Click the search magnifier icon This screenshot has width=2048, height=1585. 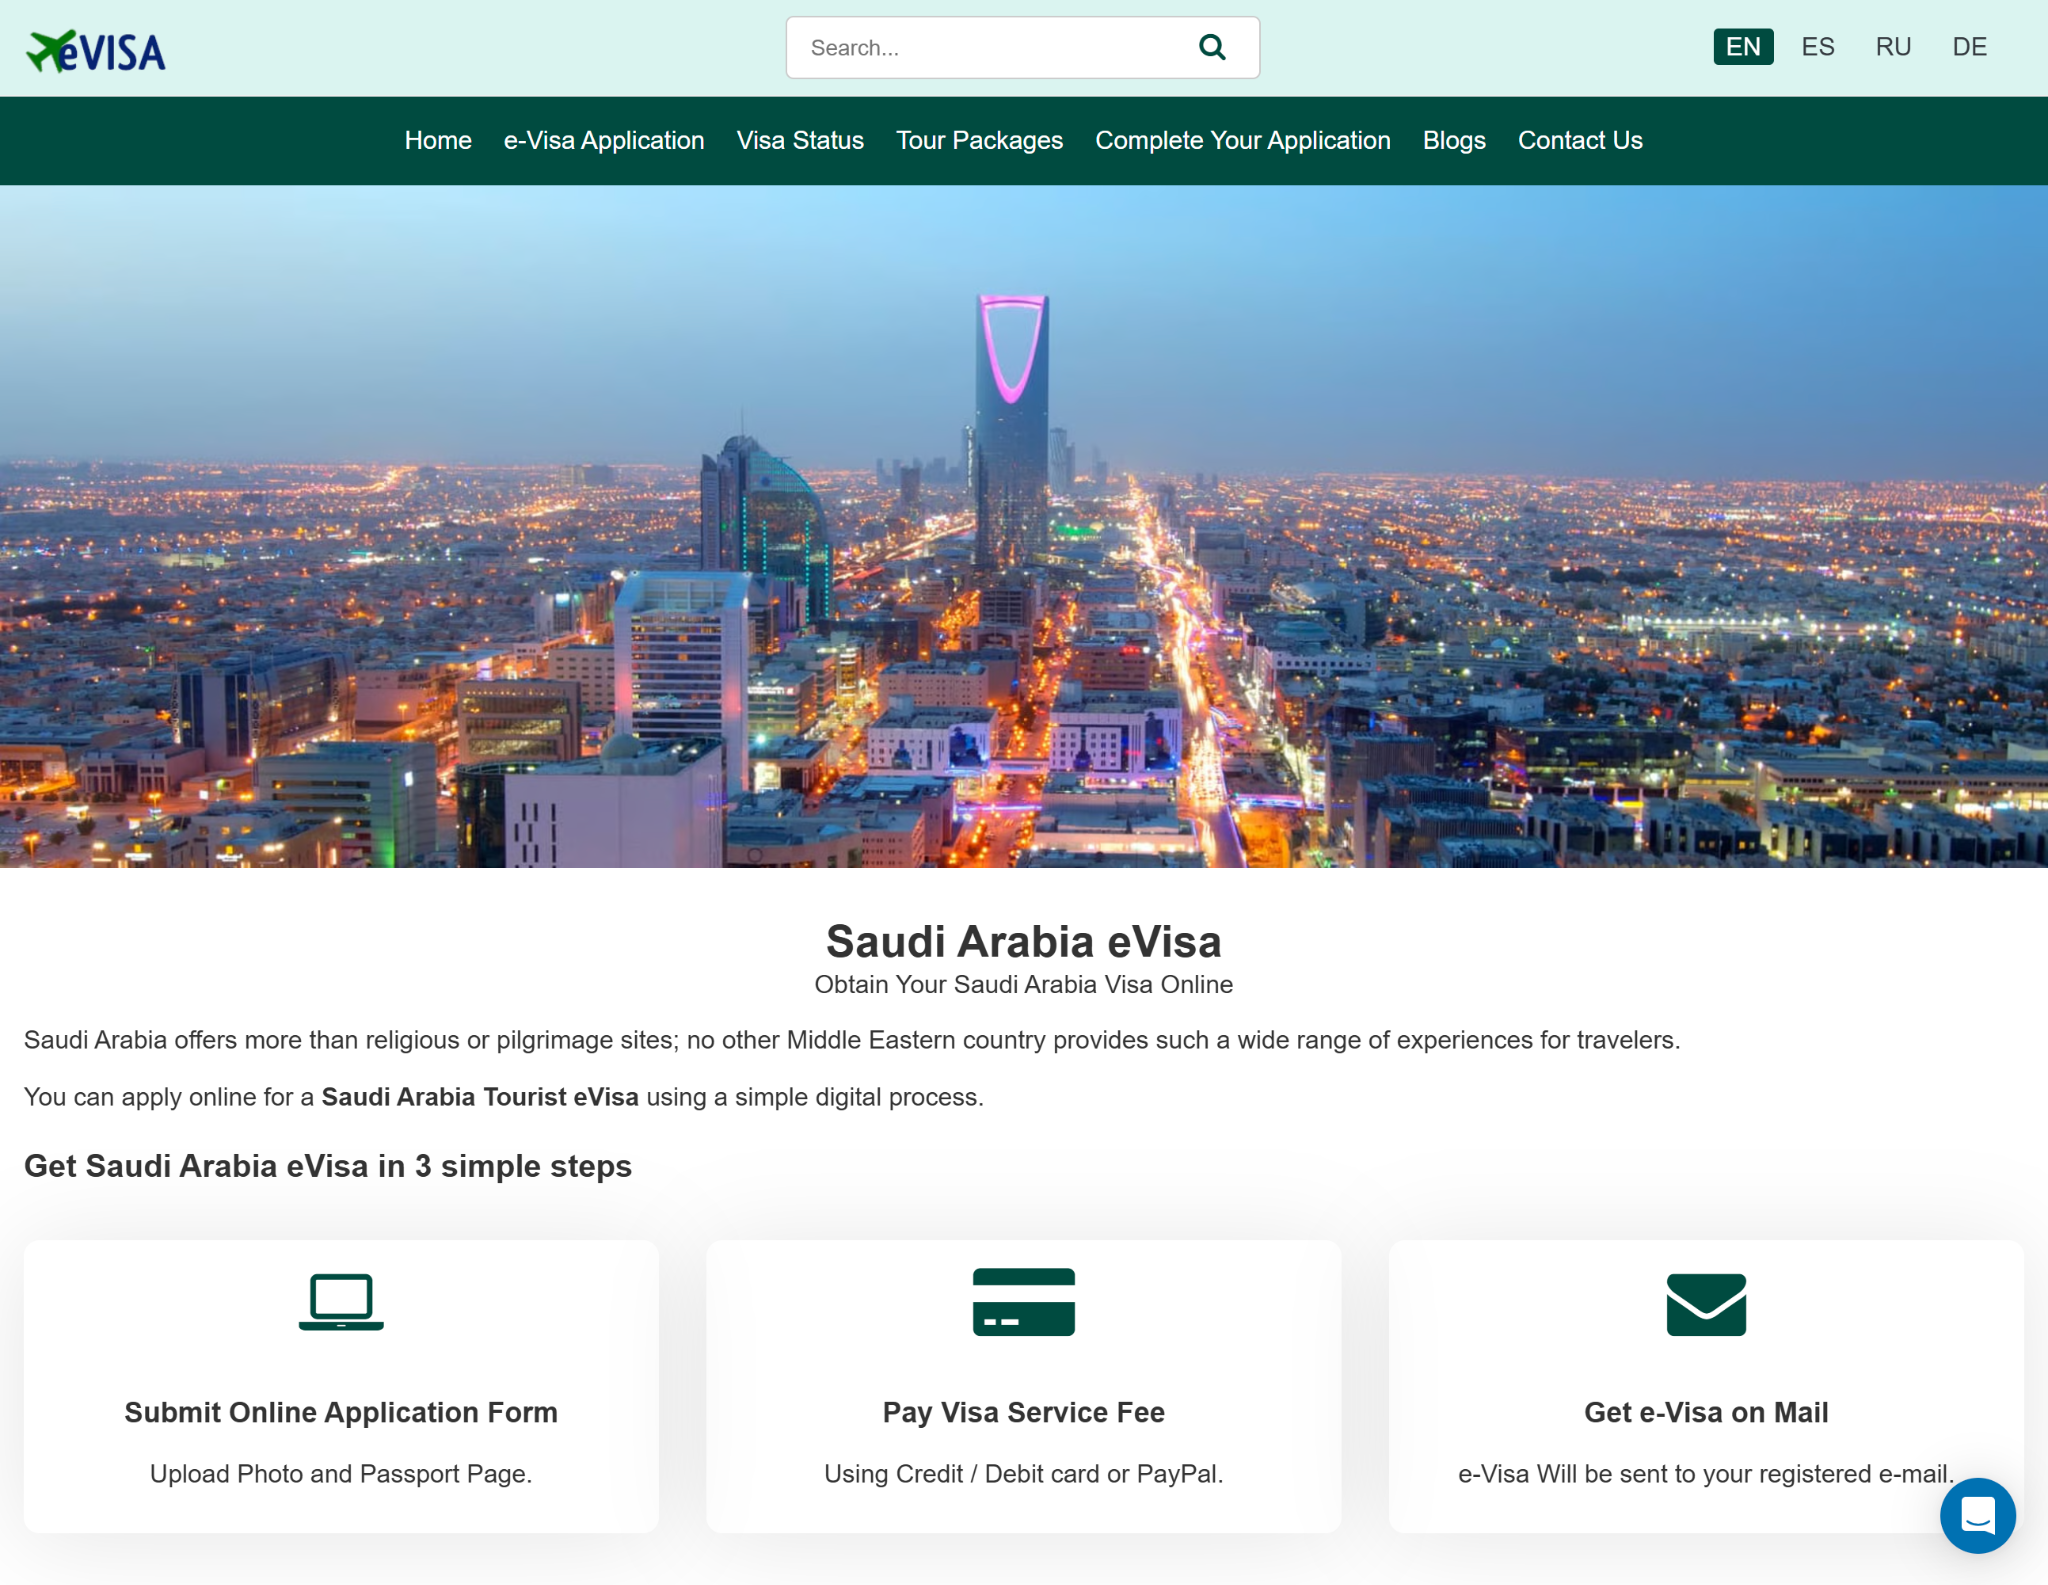point(1211,47)
